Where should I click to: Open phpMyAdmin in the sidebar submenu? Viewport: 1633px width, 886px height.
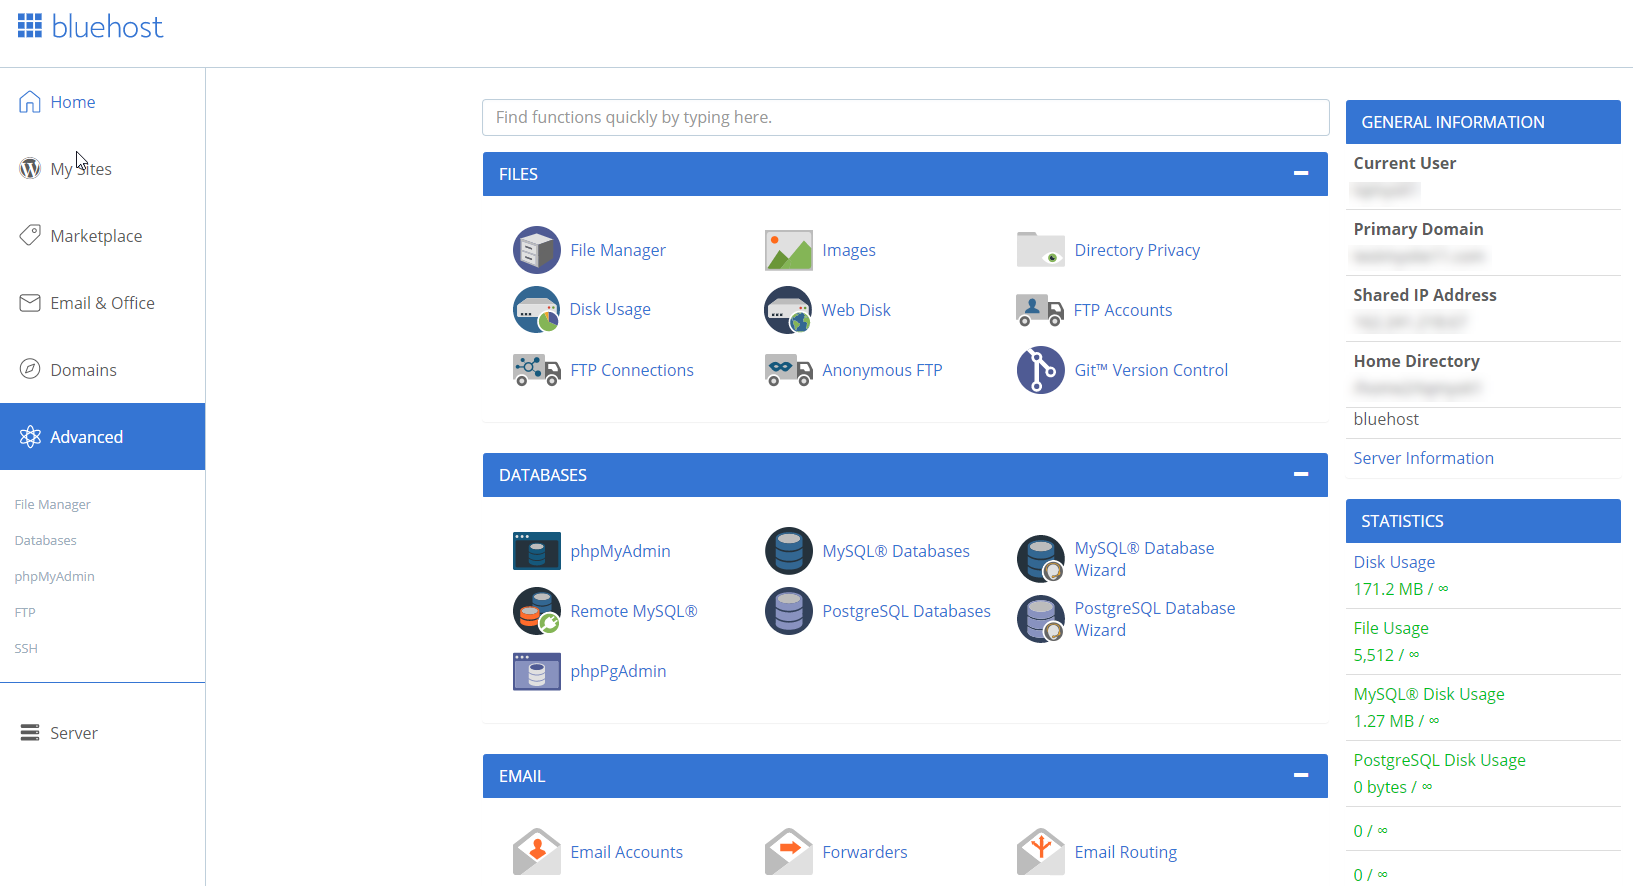coord(55,577)
